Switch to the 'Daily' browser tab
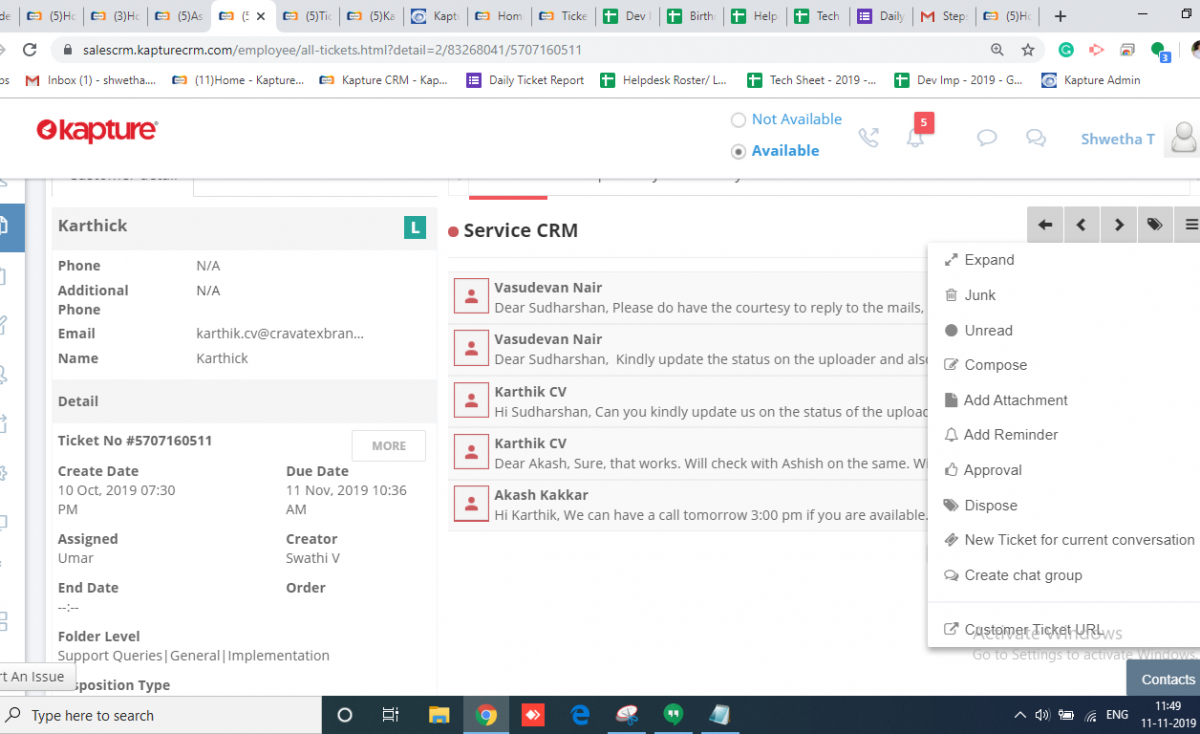 tap(880, 16)
